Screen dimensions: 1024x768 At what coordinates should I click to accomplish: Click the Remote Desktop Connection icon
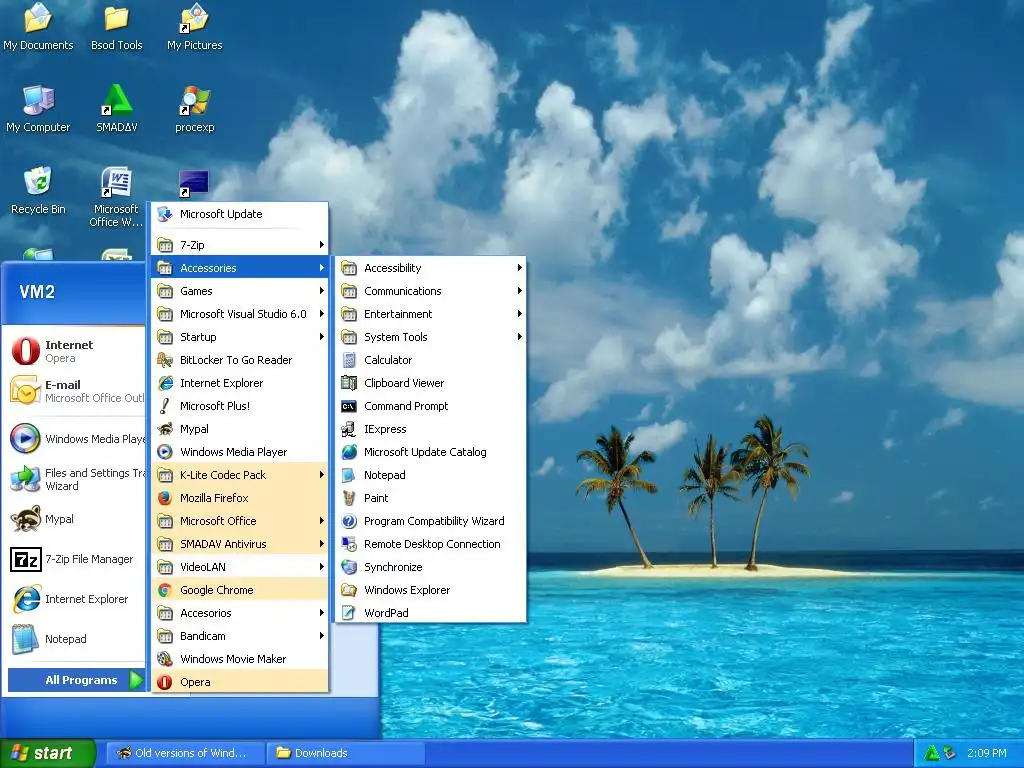pos(349,544)
